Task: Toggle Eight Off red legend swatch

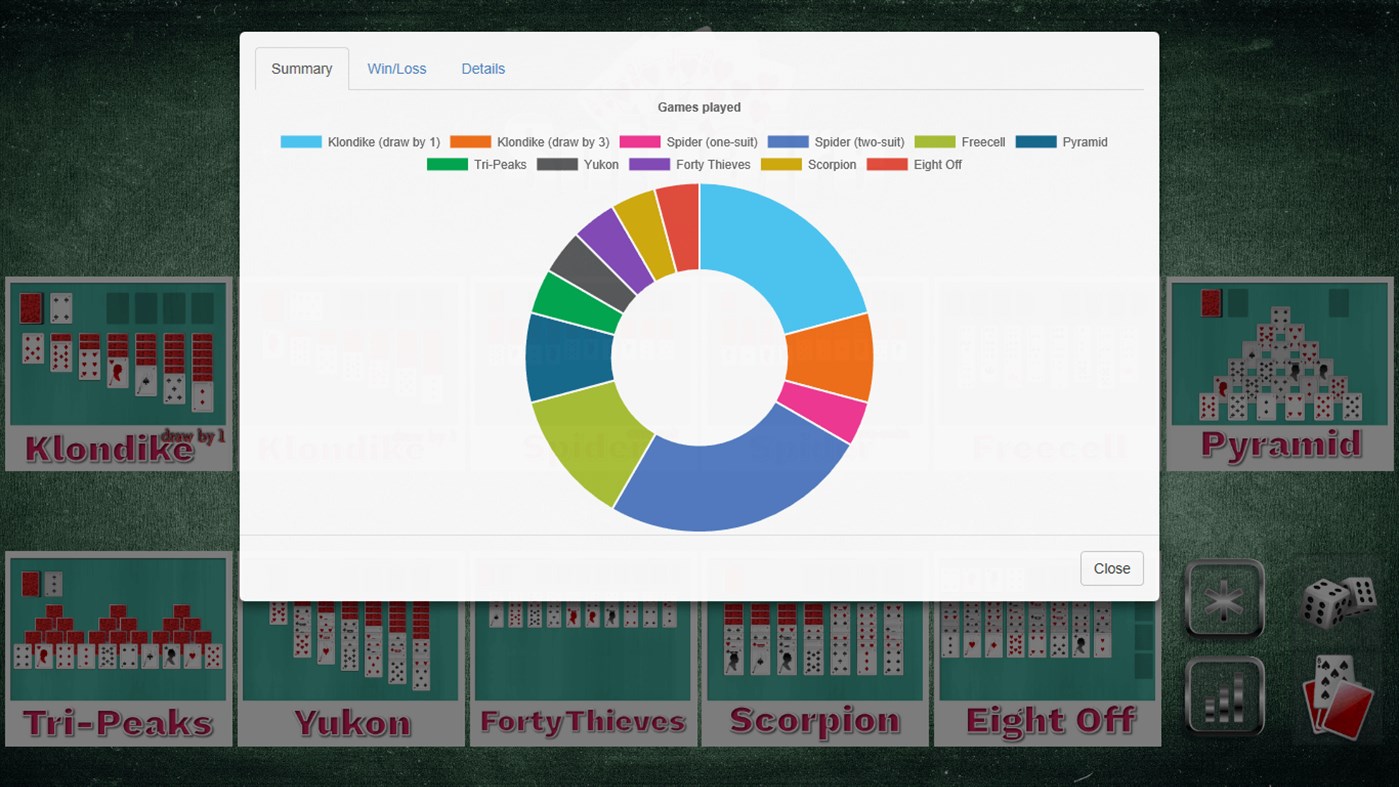Action: (x=887, y=164)
